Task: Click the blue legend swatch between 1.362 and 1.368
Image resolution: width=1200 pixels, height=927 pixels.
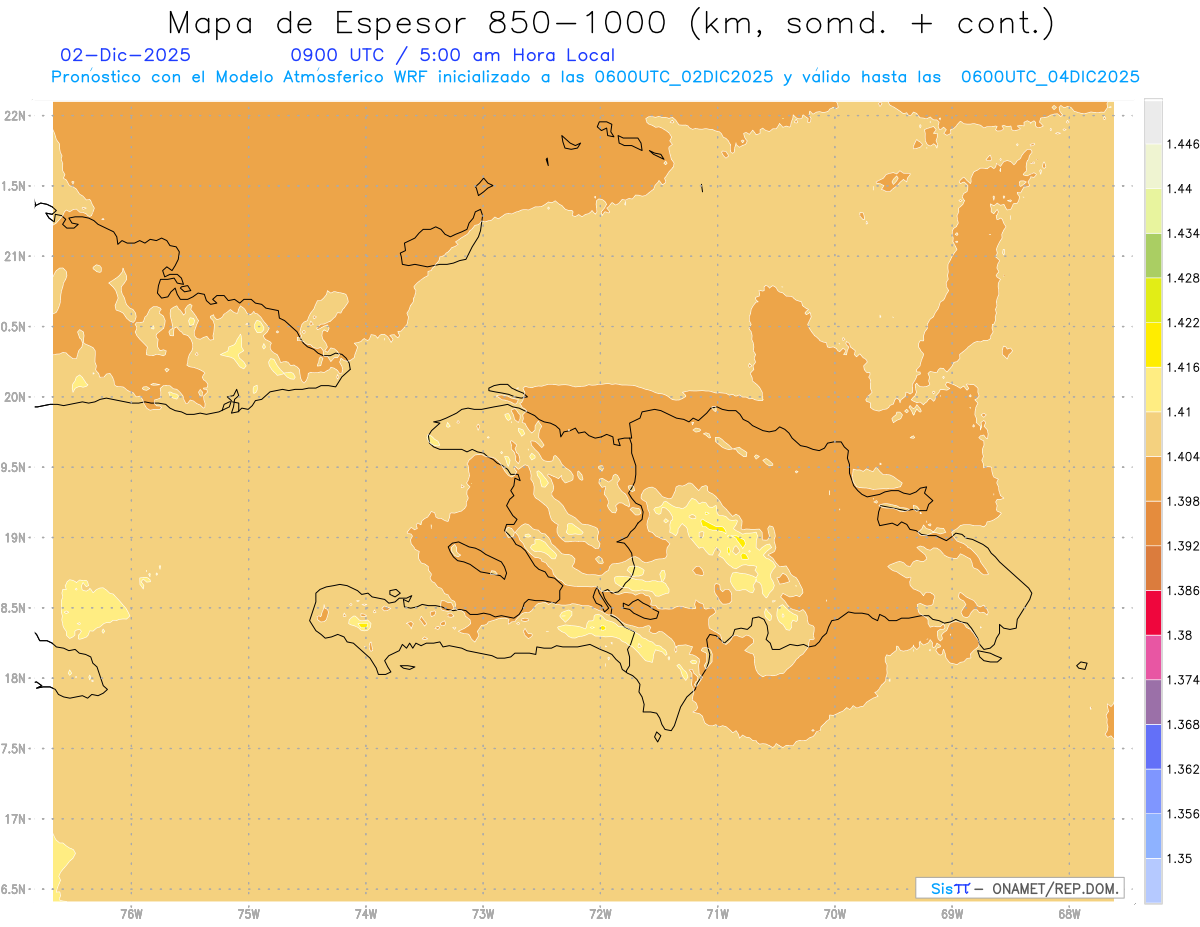Action: pos(1153,747)
